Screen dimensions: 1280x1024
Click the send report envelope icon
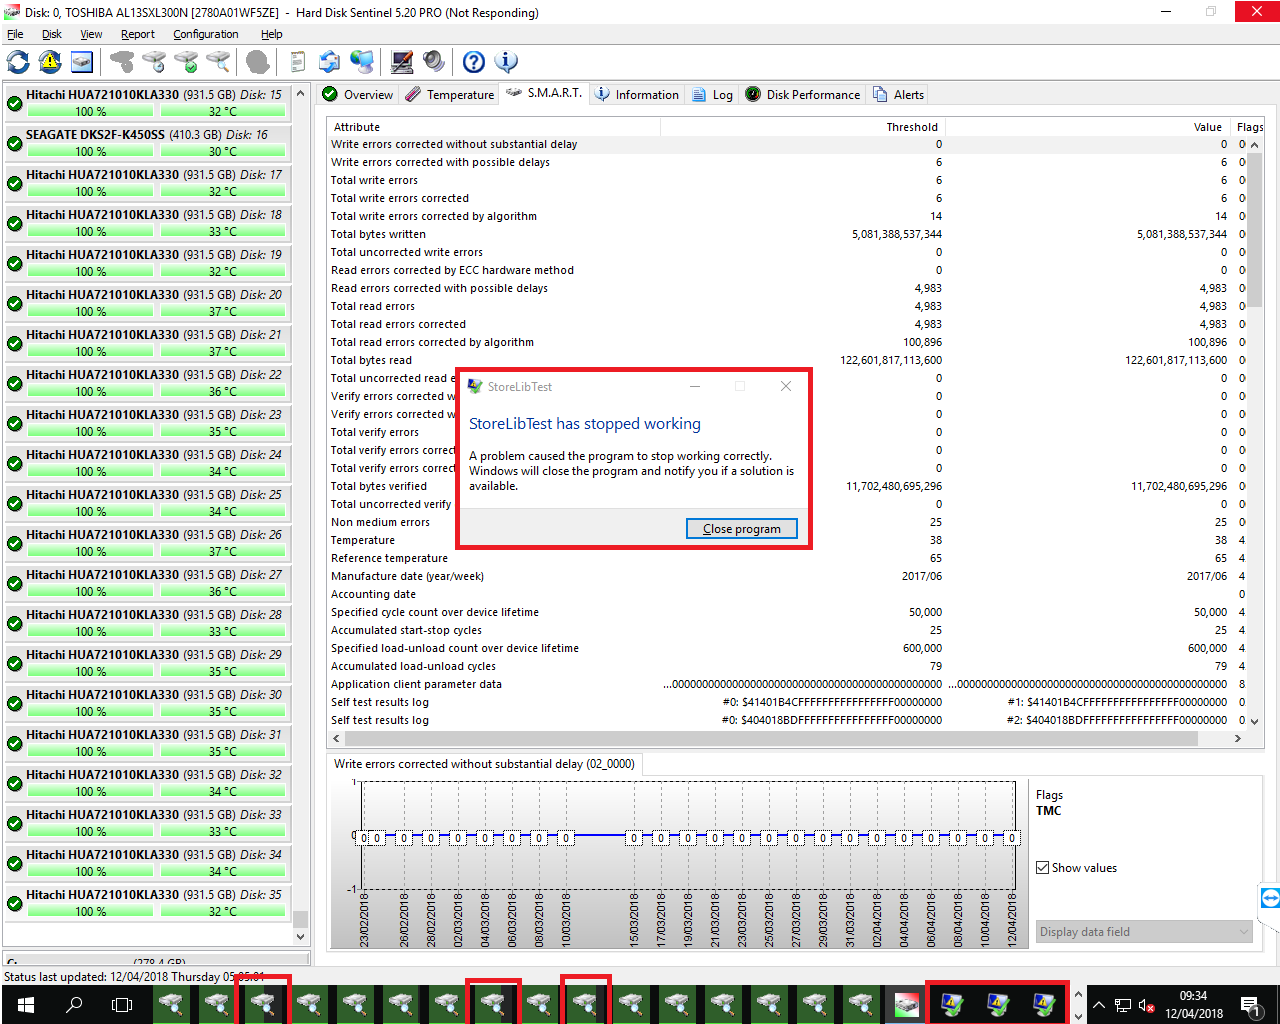tap(329, 62)
